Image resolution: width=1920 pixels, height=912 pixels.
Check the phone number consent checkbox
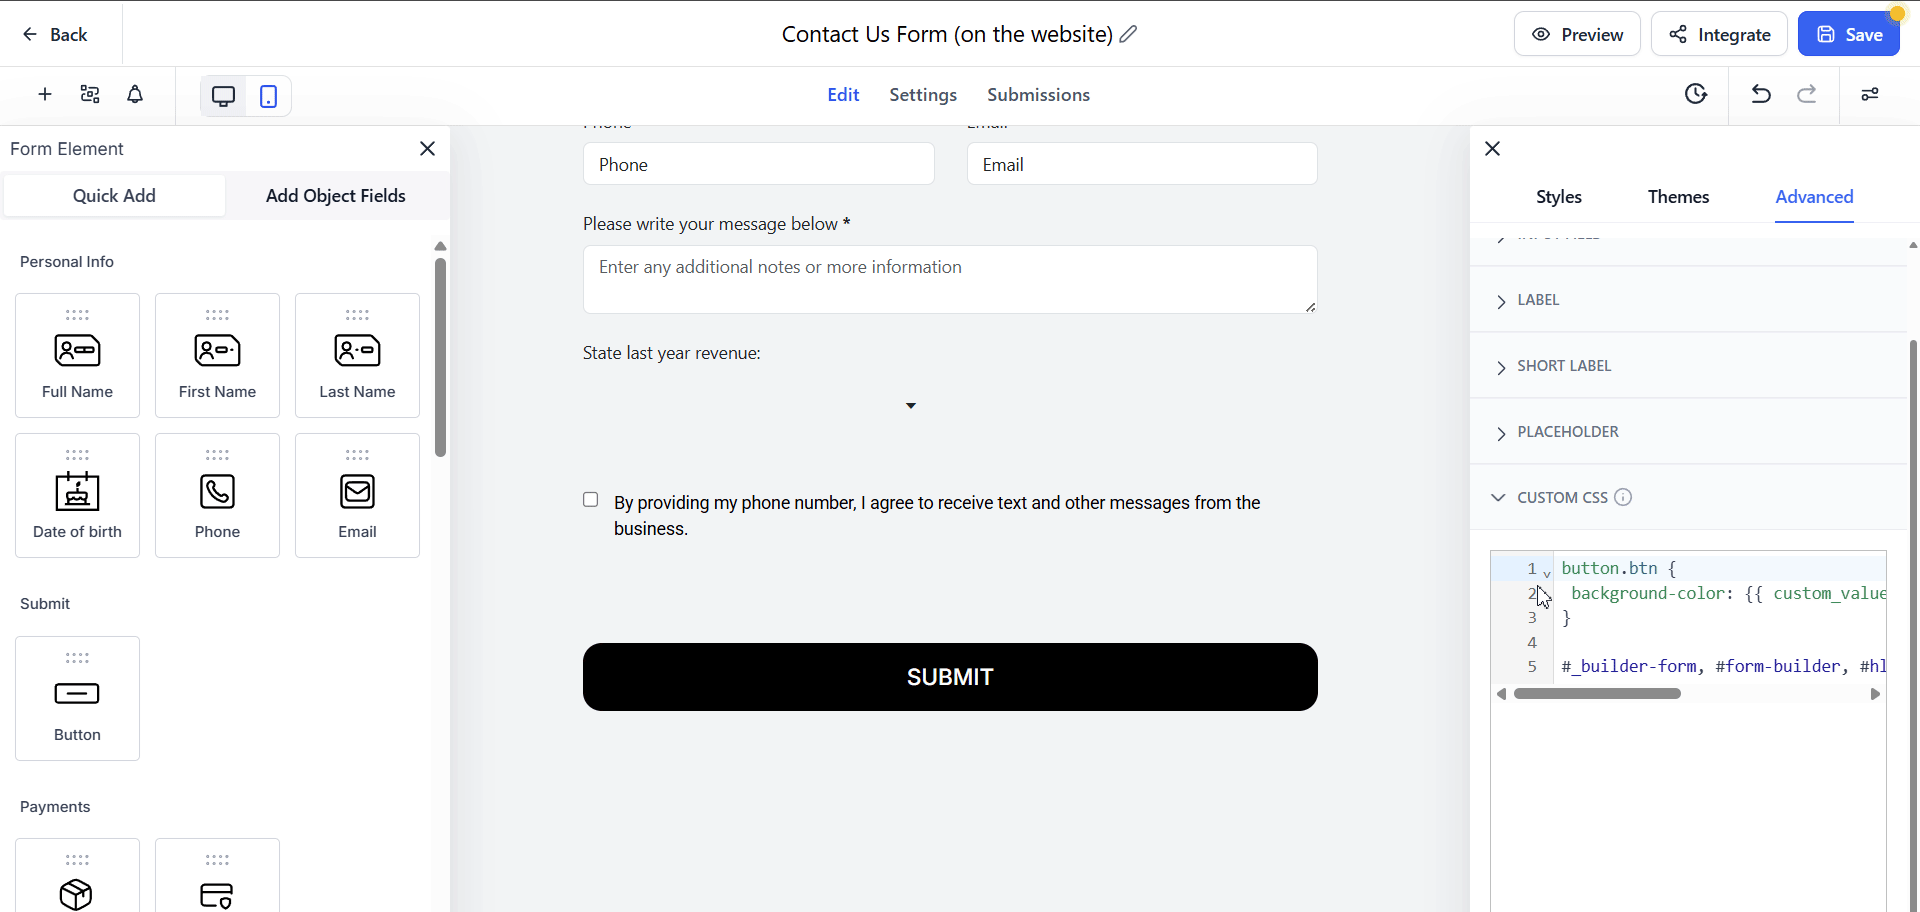click(x=591, y=500)
